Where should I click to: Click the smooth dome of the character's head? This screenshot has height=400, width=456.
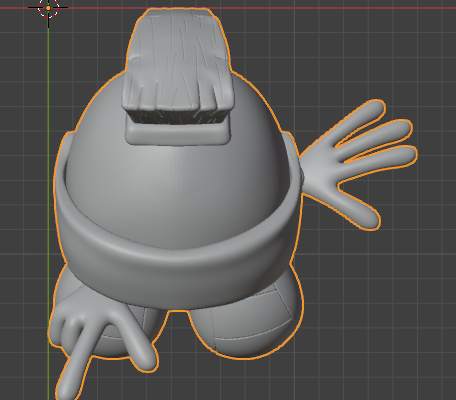coord(177,187)
